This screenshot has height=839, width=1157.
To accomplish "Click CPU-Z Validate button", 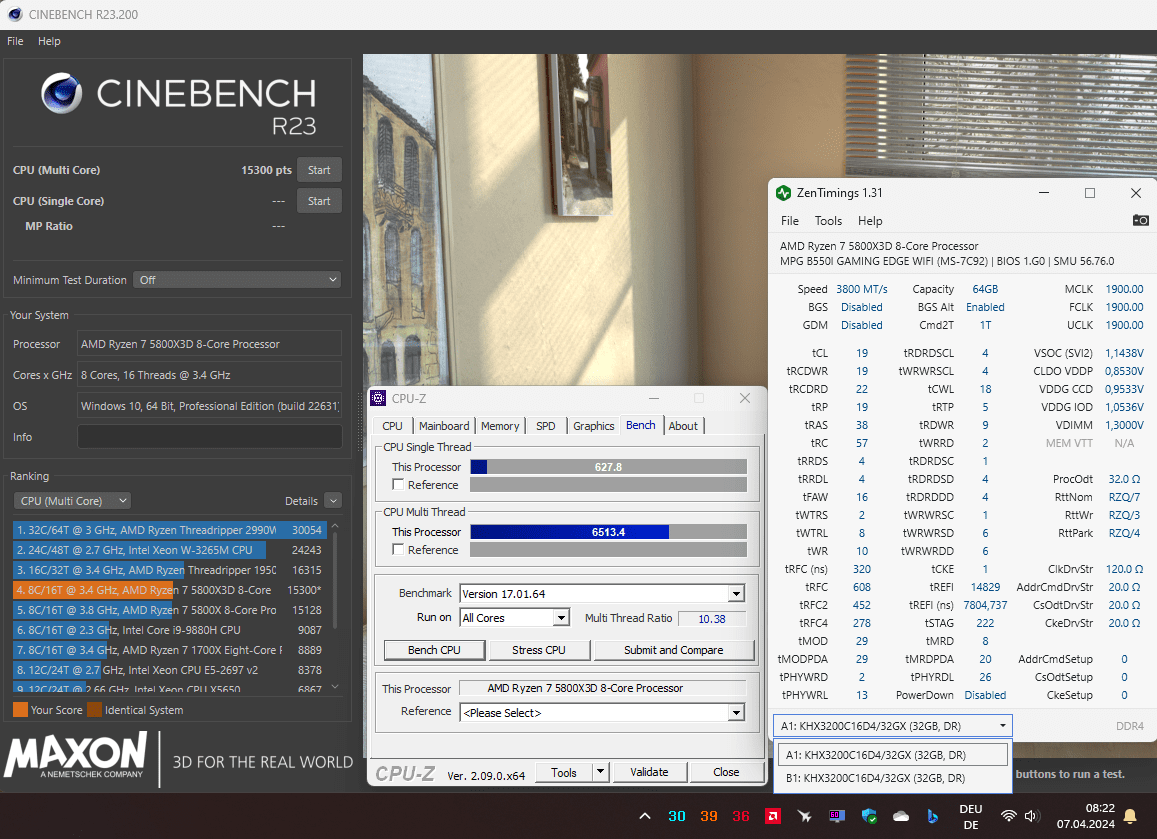I will point(649,772).
